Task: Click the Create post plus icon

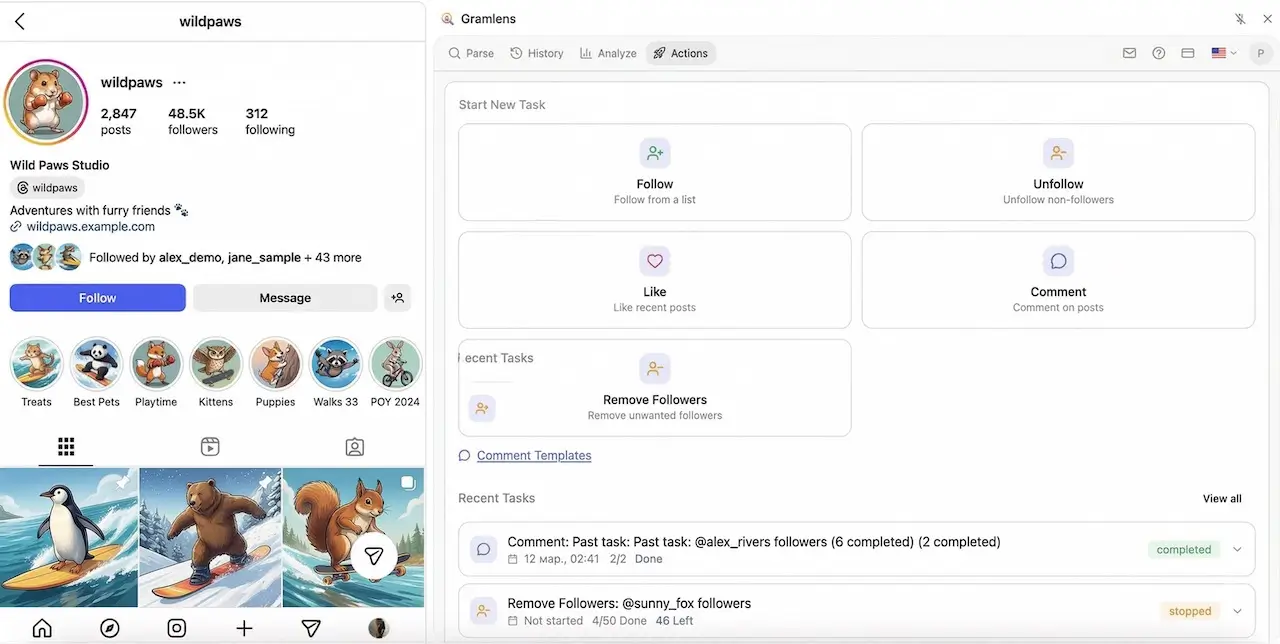Action: coord(244,627)
